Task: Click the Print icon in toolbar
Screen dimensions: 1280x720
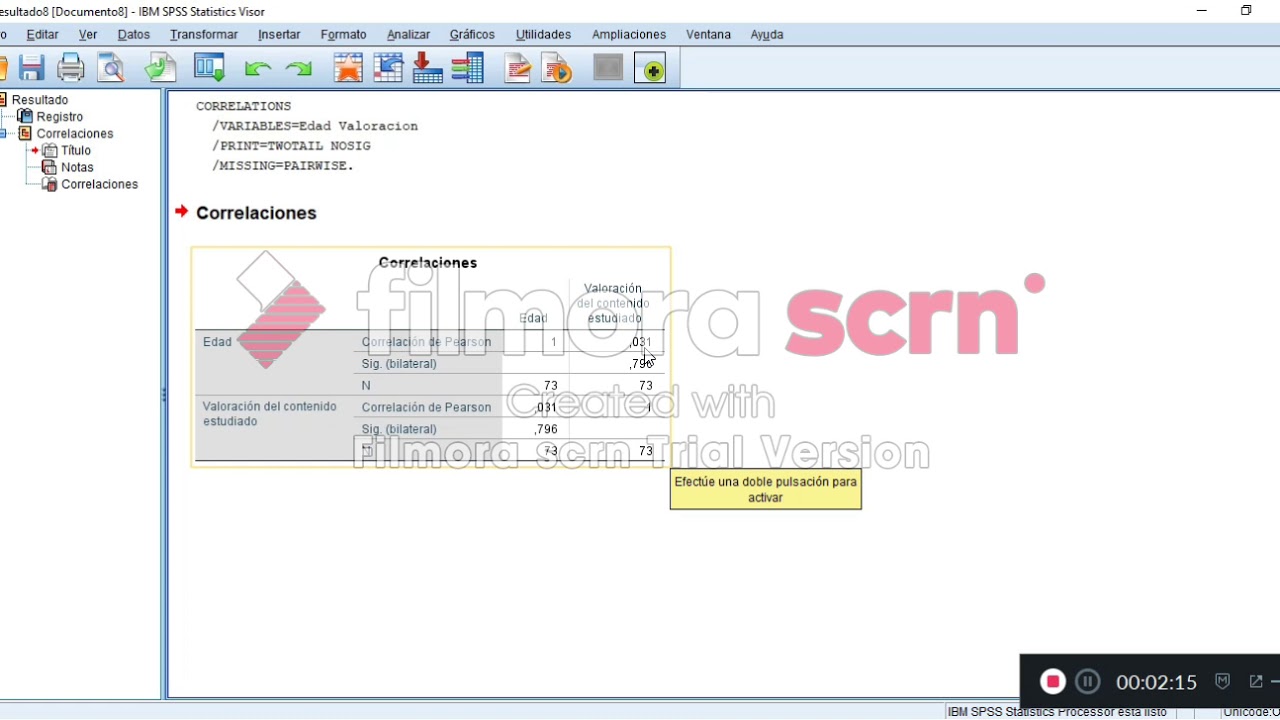Action: 70,68
